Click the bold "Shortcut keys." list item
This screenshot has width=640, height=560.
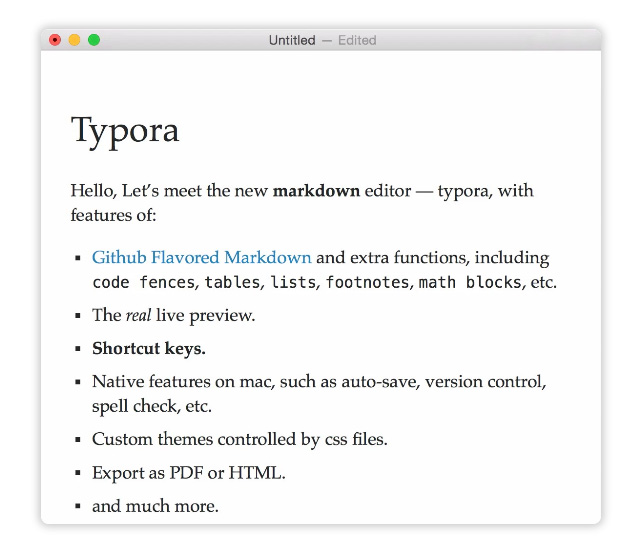[149, 349]
